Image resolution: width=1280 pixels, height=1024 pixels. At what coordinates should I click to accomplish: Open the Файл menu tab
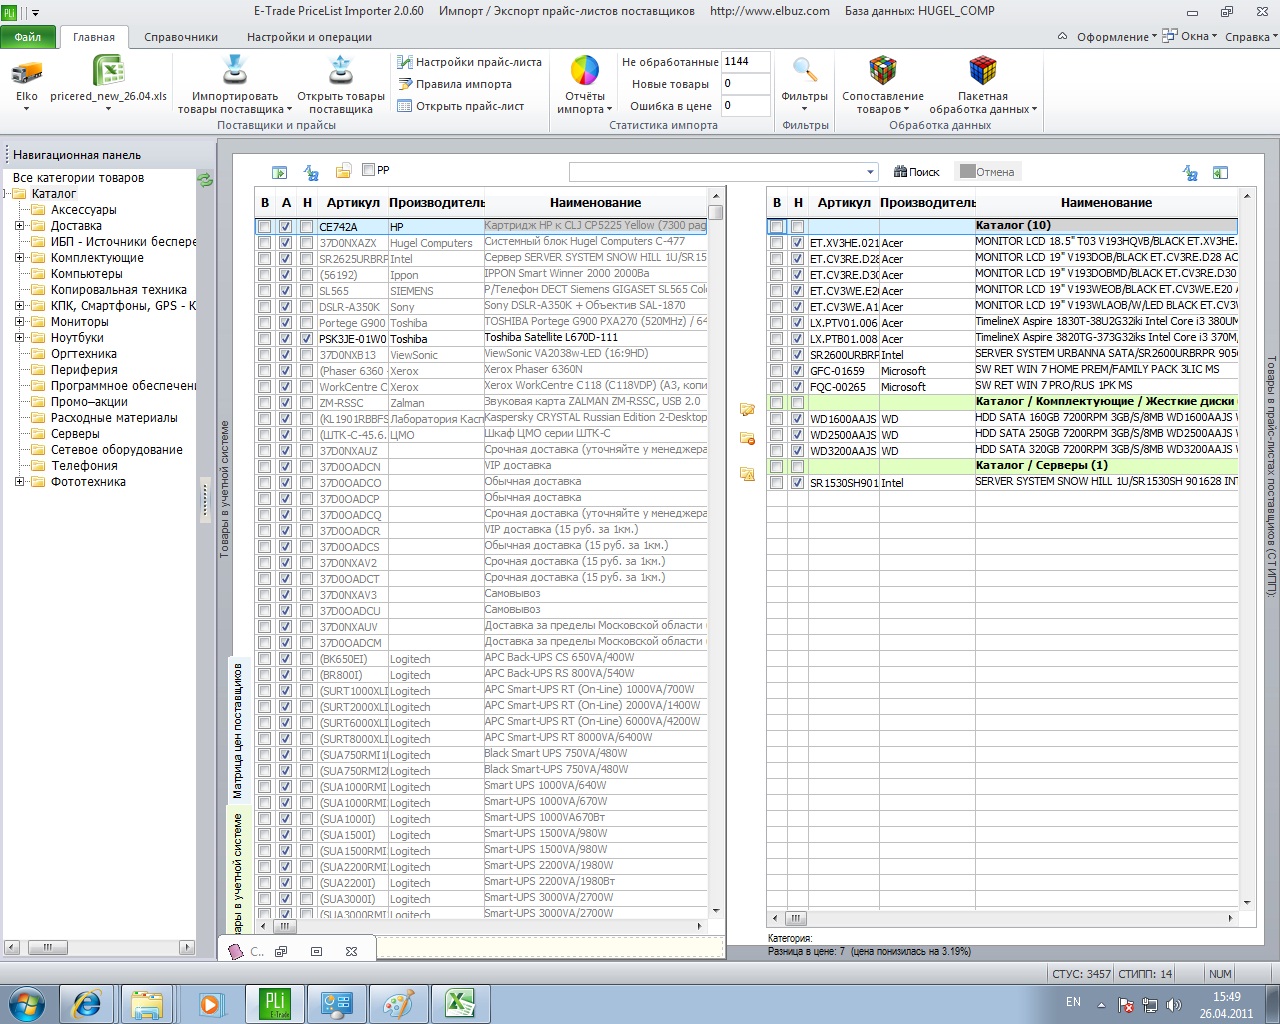click(28, 37)
